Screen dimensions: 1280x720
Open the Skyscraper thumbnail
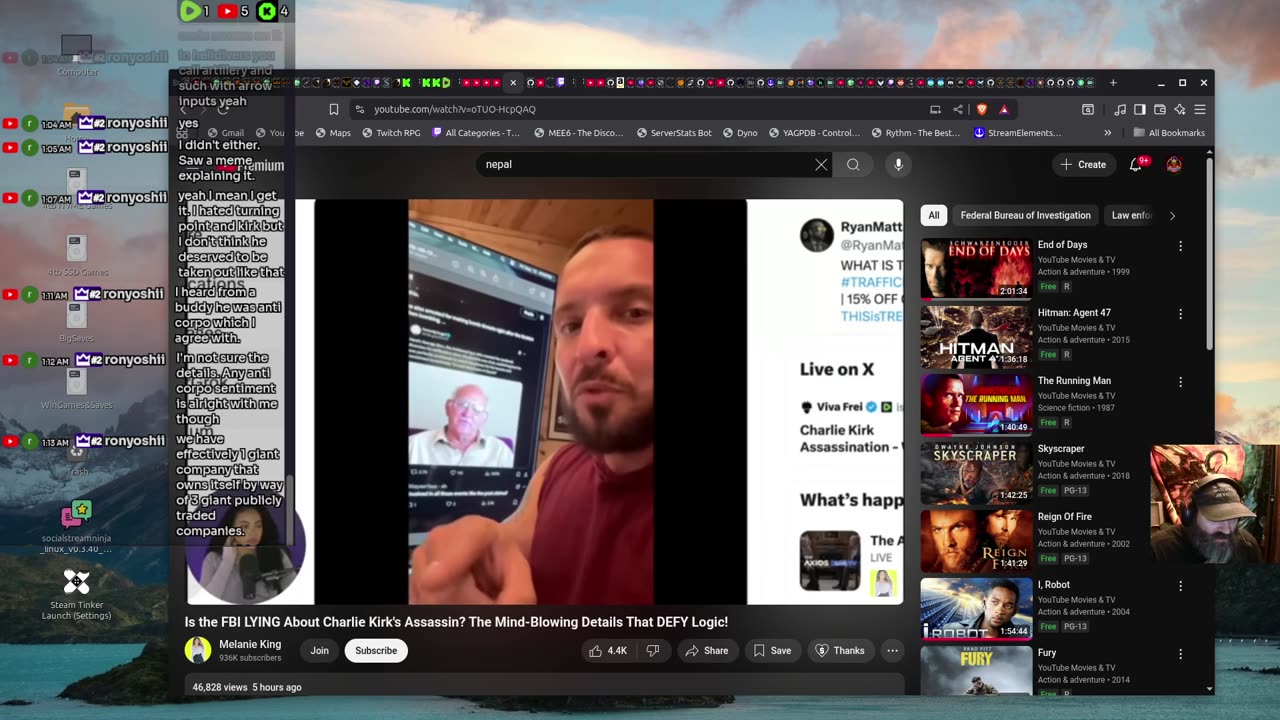click(976, 473)
